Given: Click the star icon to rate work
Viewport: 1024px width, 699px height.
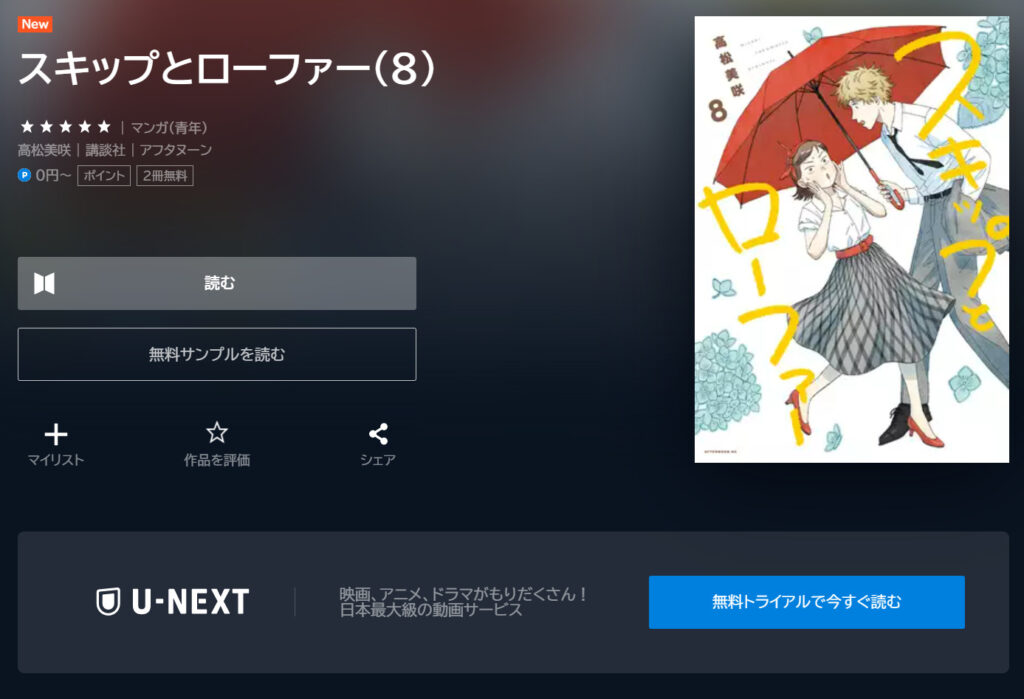Looking at the screenshot, I should click(217, 432).
